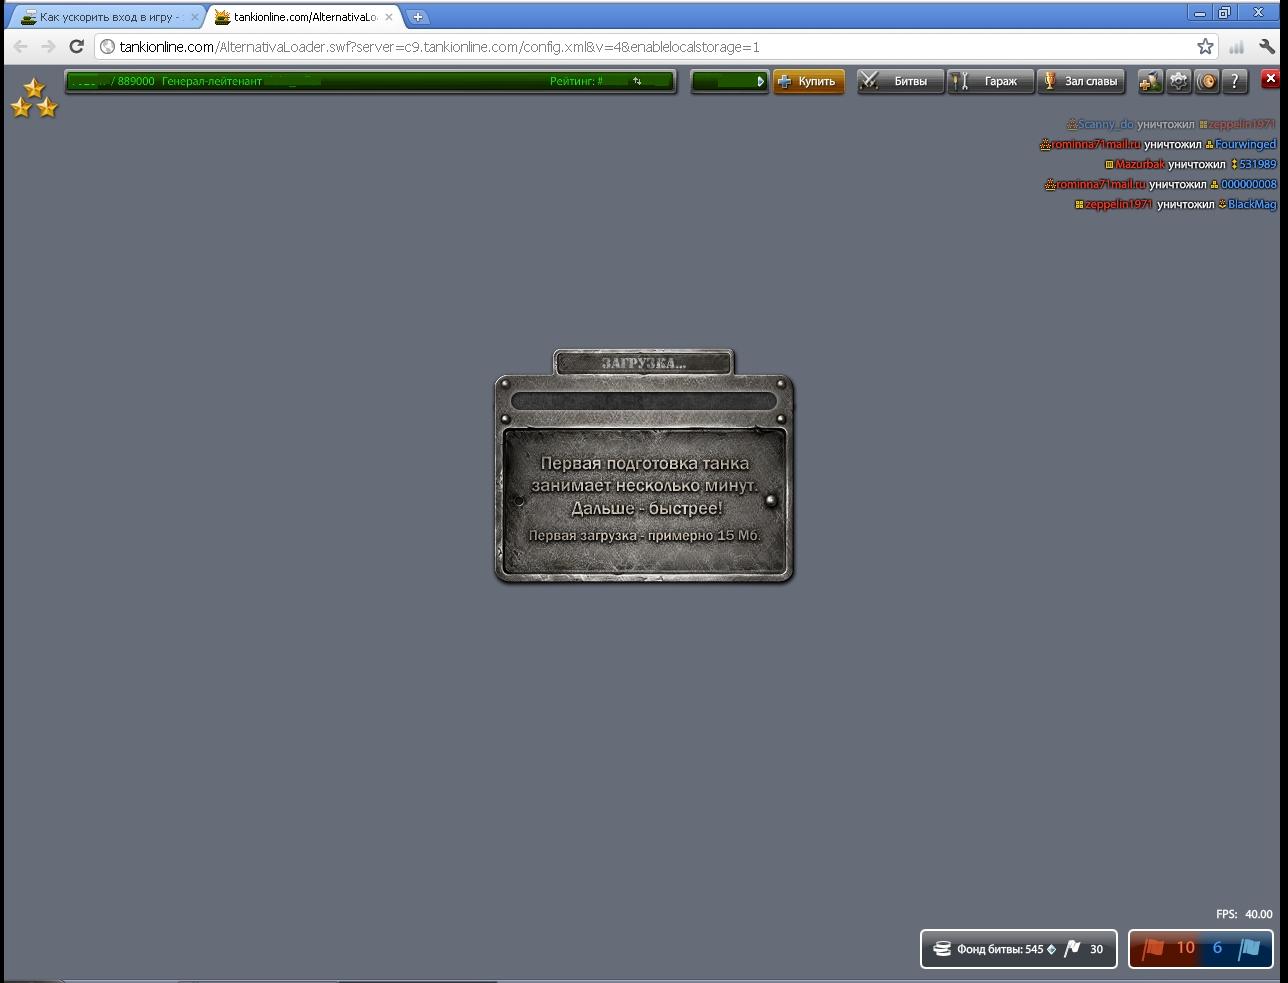Click player name BlackMag in kill feed
This screenshot has height=983, width=1288.
[x=1252, y=204]
